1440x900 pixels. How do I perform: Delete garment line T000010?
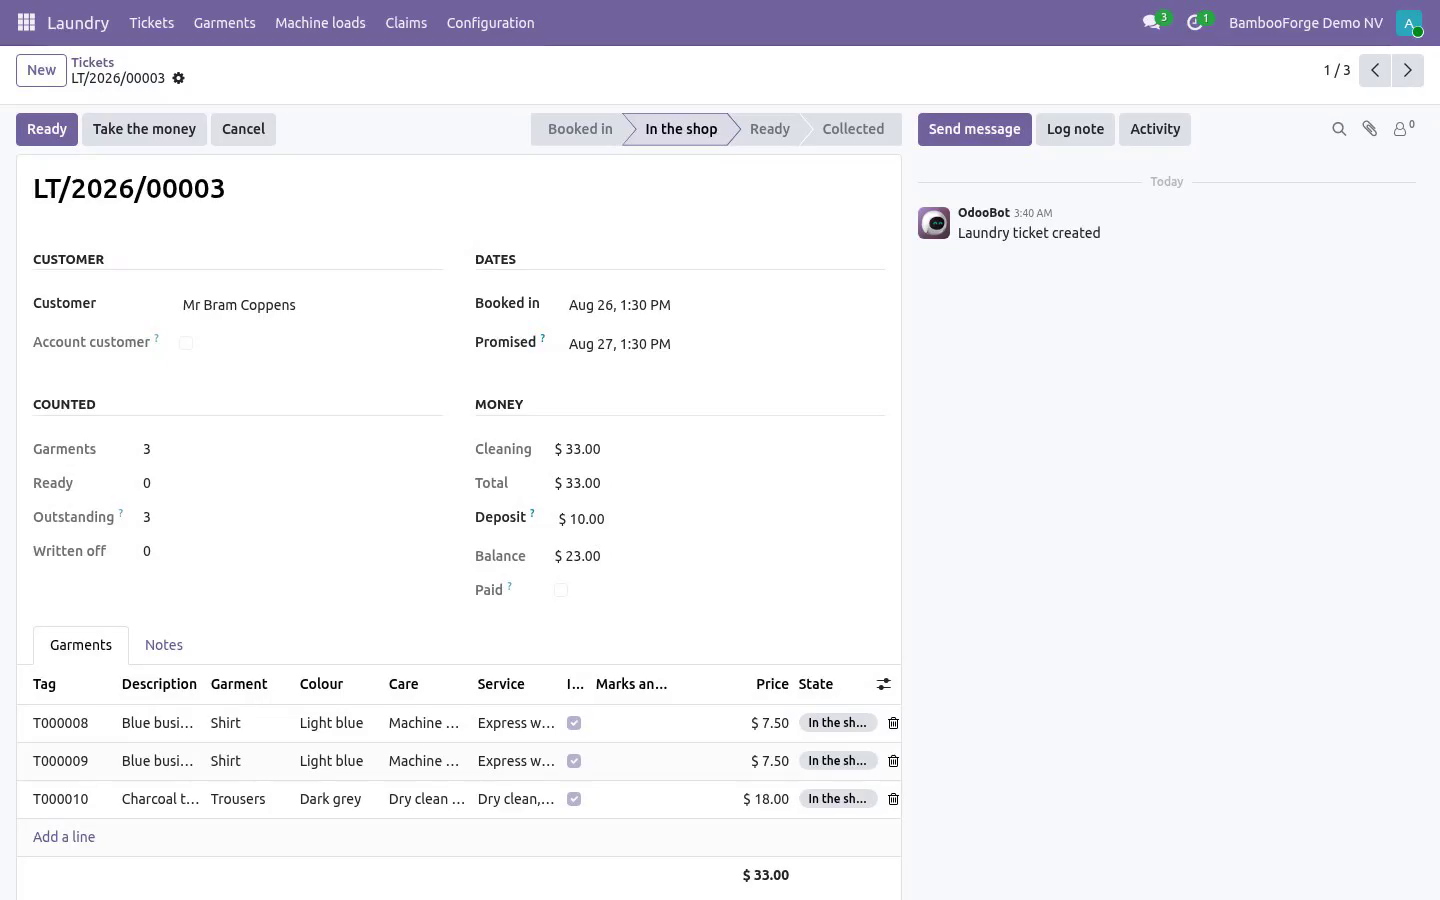tap(894, 799)
